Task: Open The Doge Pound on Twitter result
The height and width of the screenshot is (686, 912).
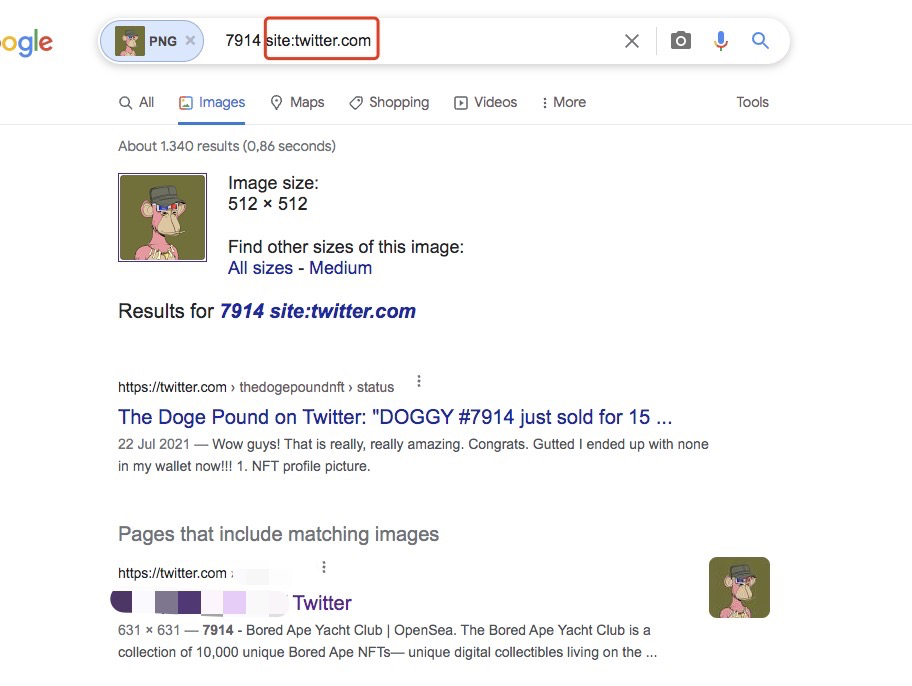Action: coord(395,417)
